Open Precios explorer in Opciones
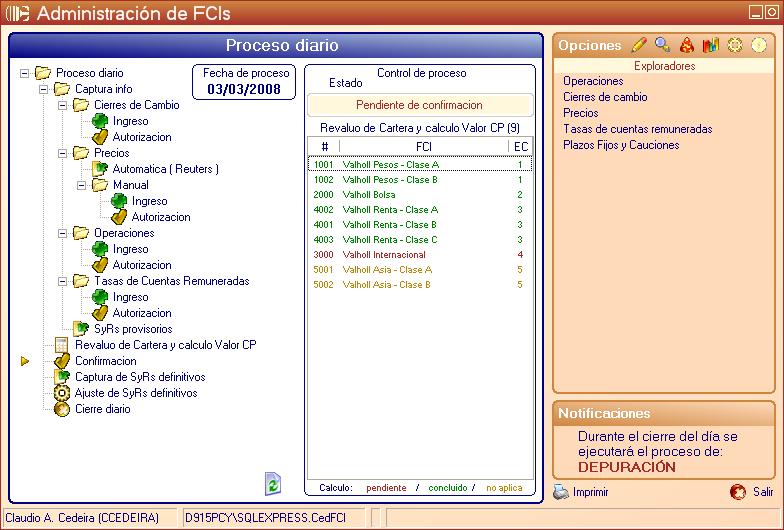The image size is (784, 530). 580,113
